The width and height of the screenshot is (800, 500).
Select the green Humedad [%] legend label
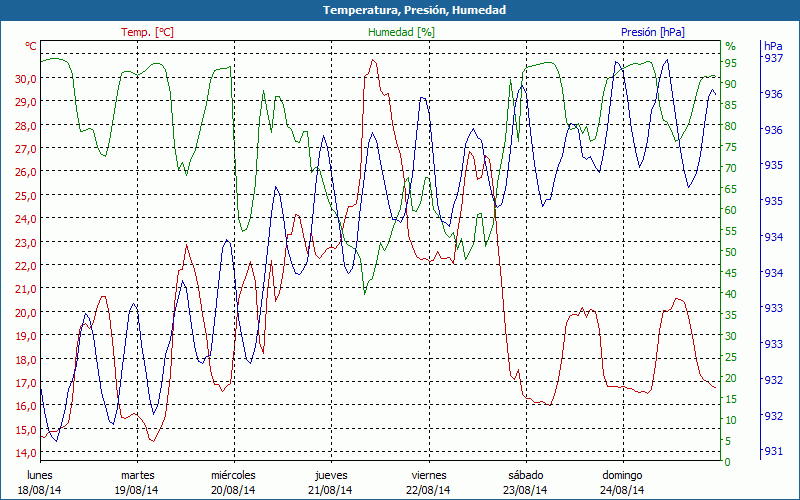click(x=401, y=32)
